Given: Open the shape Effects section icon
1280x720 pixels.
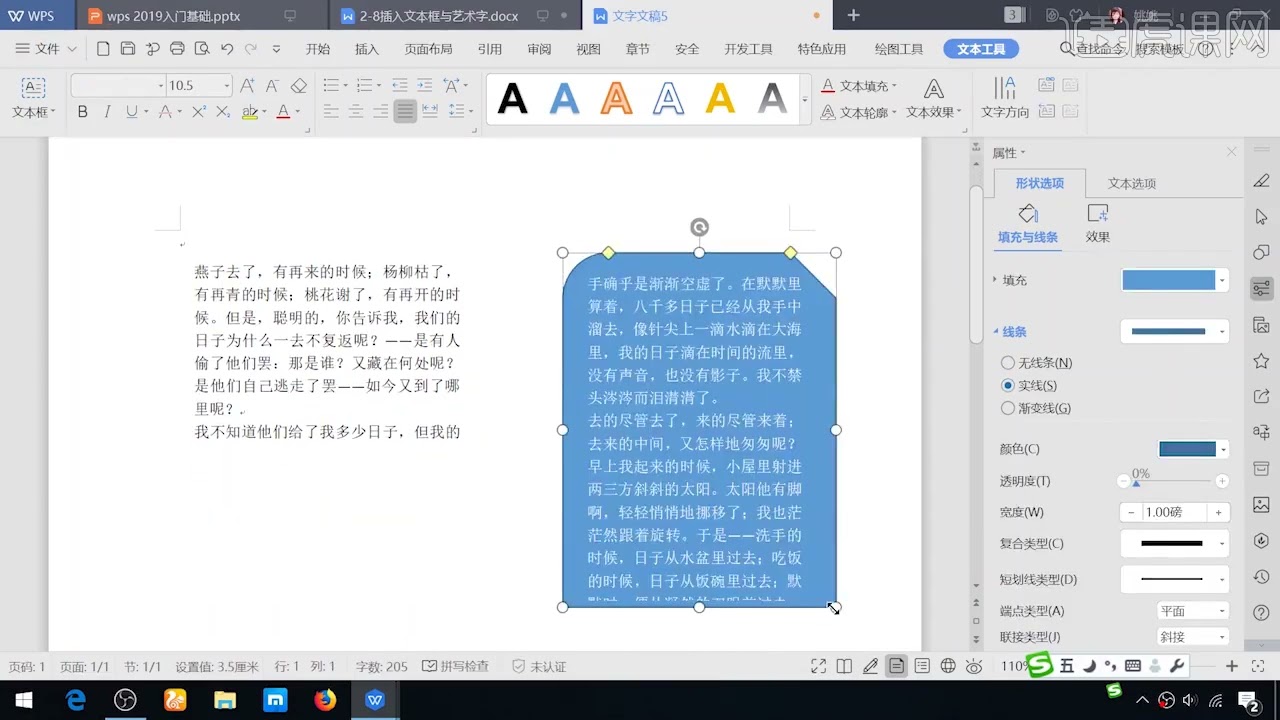Looking at the screenshot, I should point(1098,214).
